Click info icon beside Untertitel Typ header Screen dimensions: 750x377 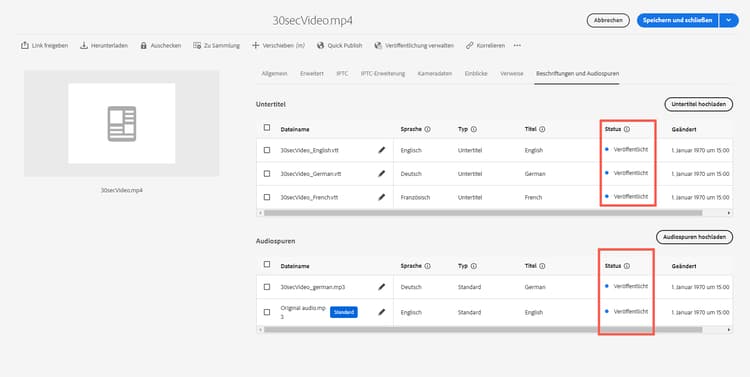pyautogui.click(x=474, y=129)
